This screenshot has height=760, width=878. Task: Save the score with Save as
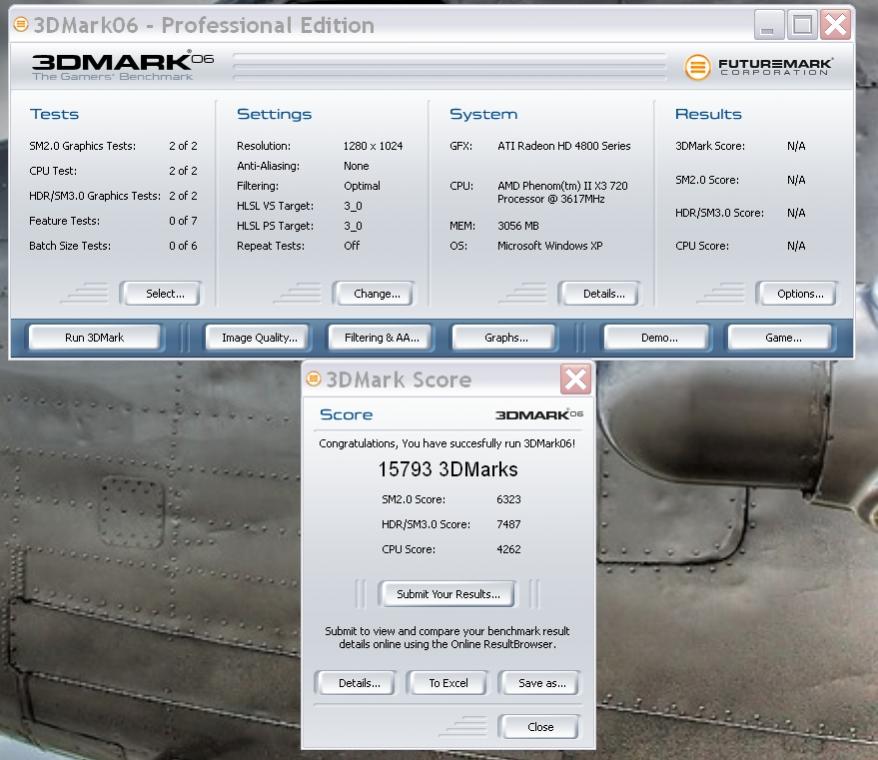pos(541,683)
